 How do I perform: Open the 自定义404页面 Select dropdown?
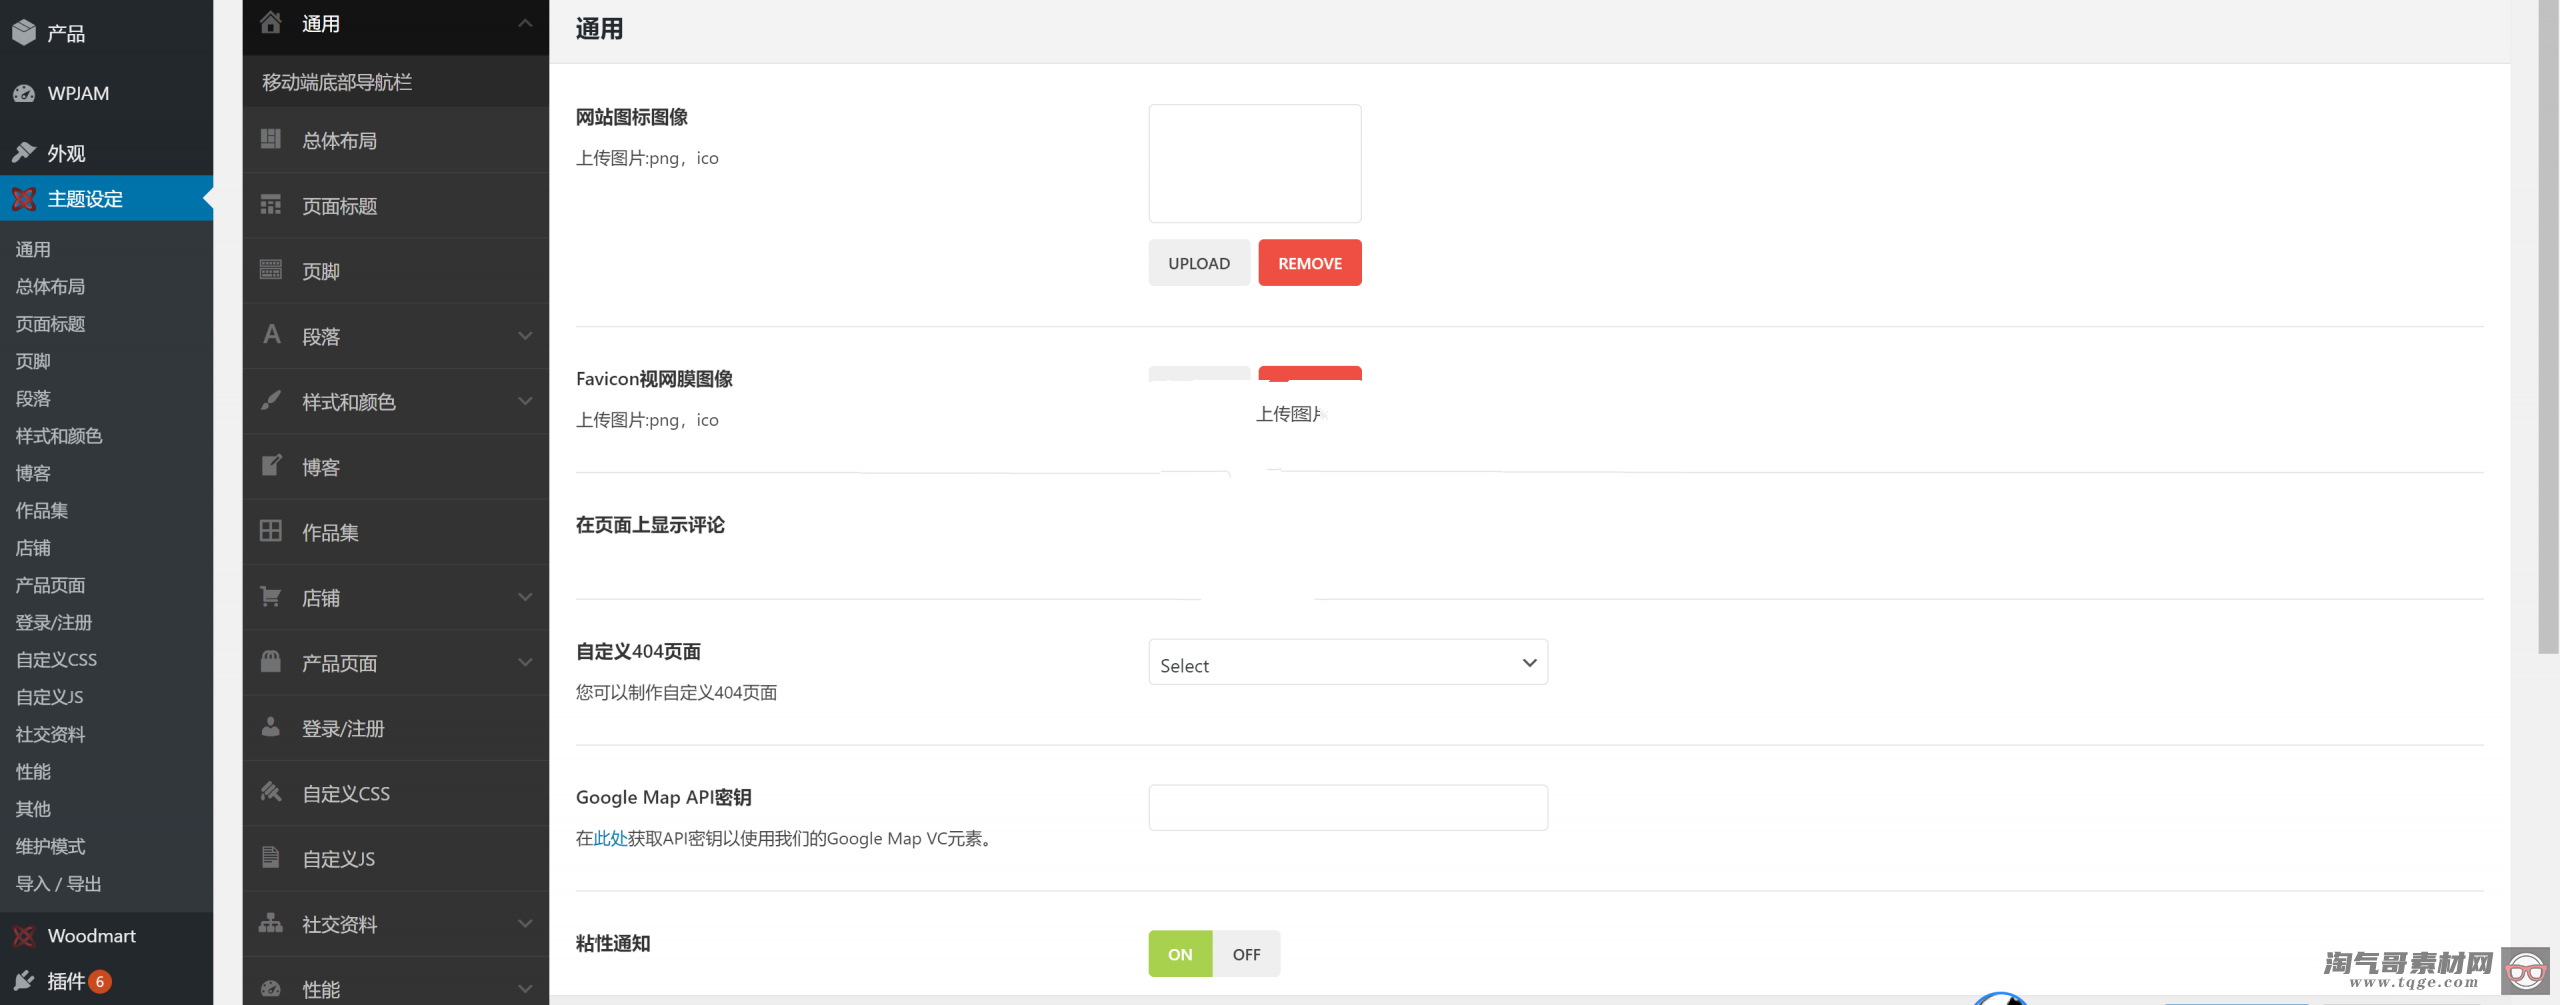tap(1348, 663)
